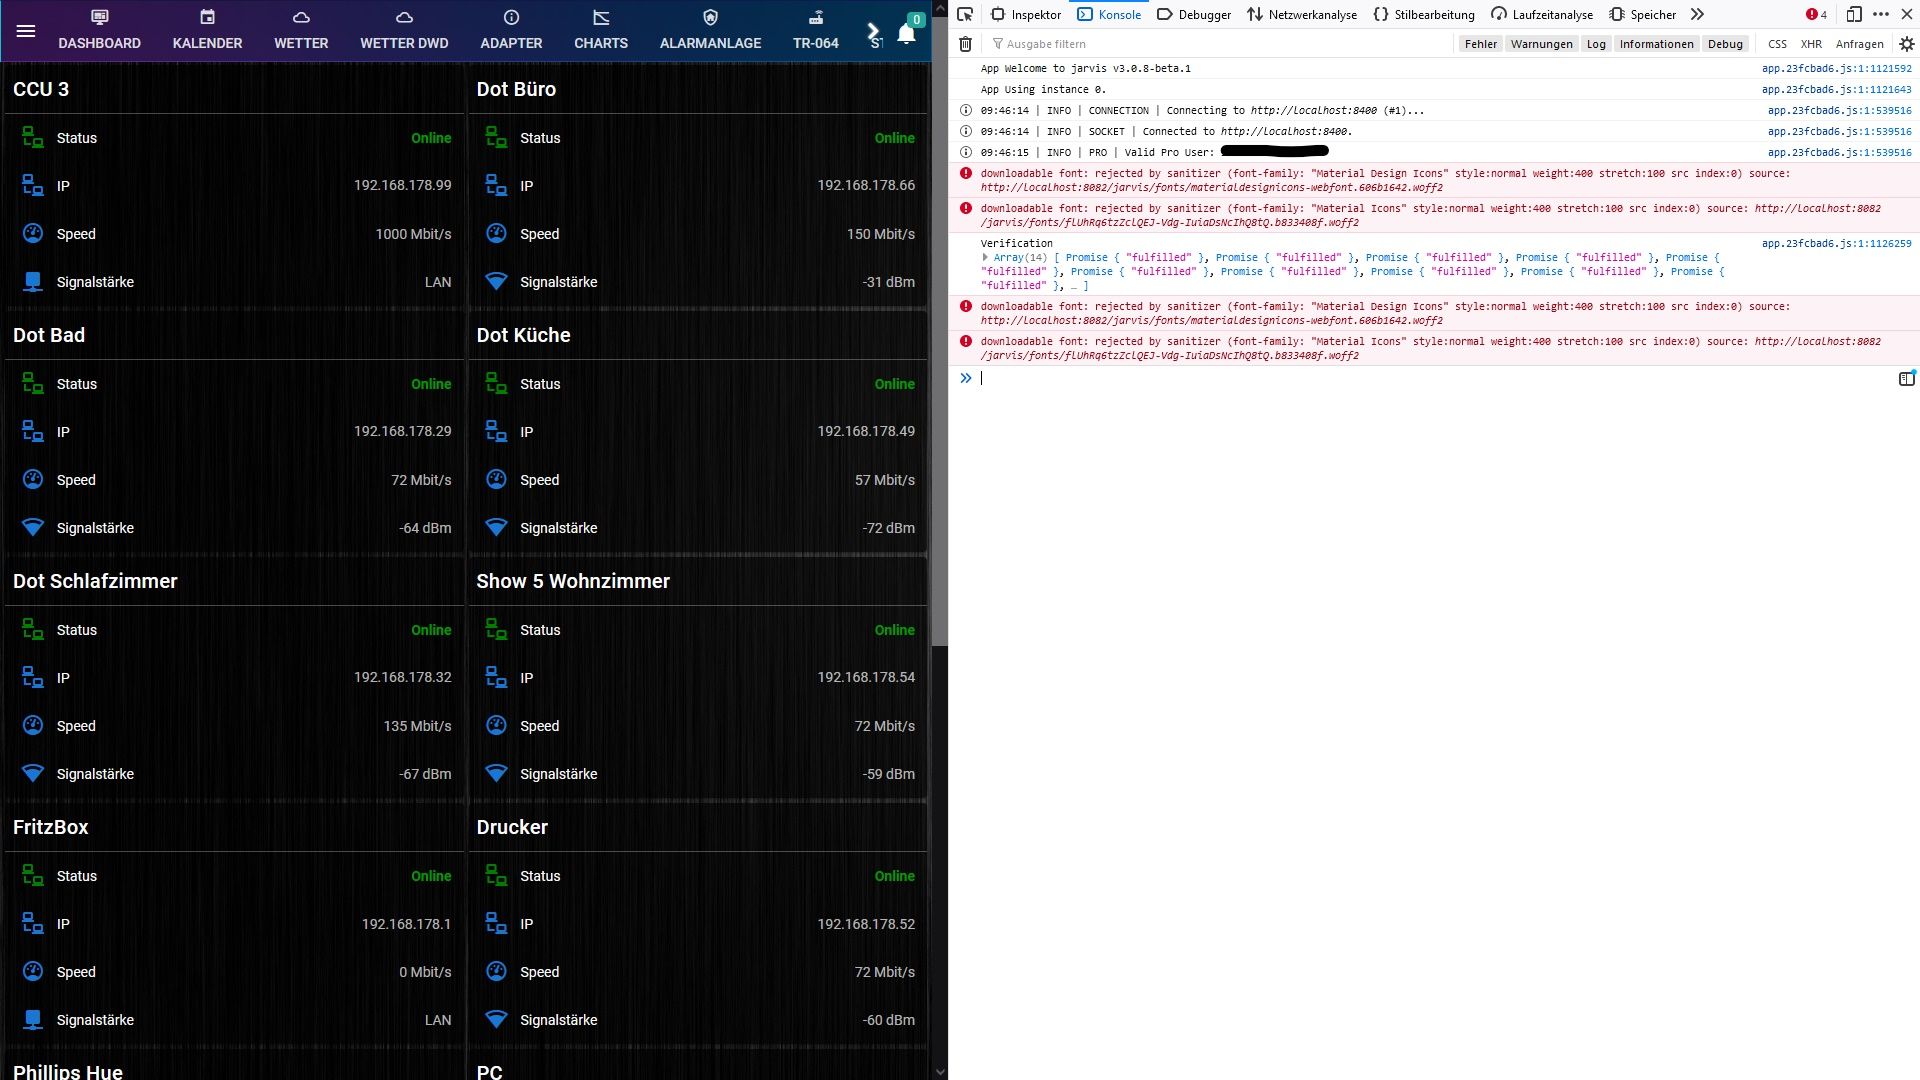
Task: Open the Speicher panel
Action: coord(1643,14)
